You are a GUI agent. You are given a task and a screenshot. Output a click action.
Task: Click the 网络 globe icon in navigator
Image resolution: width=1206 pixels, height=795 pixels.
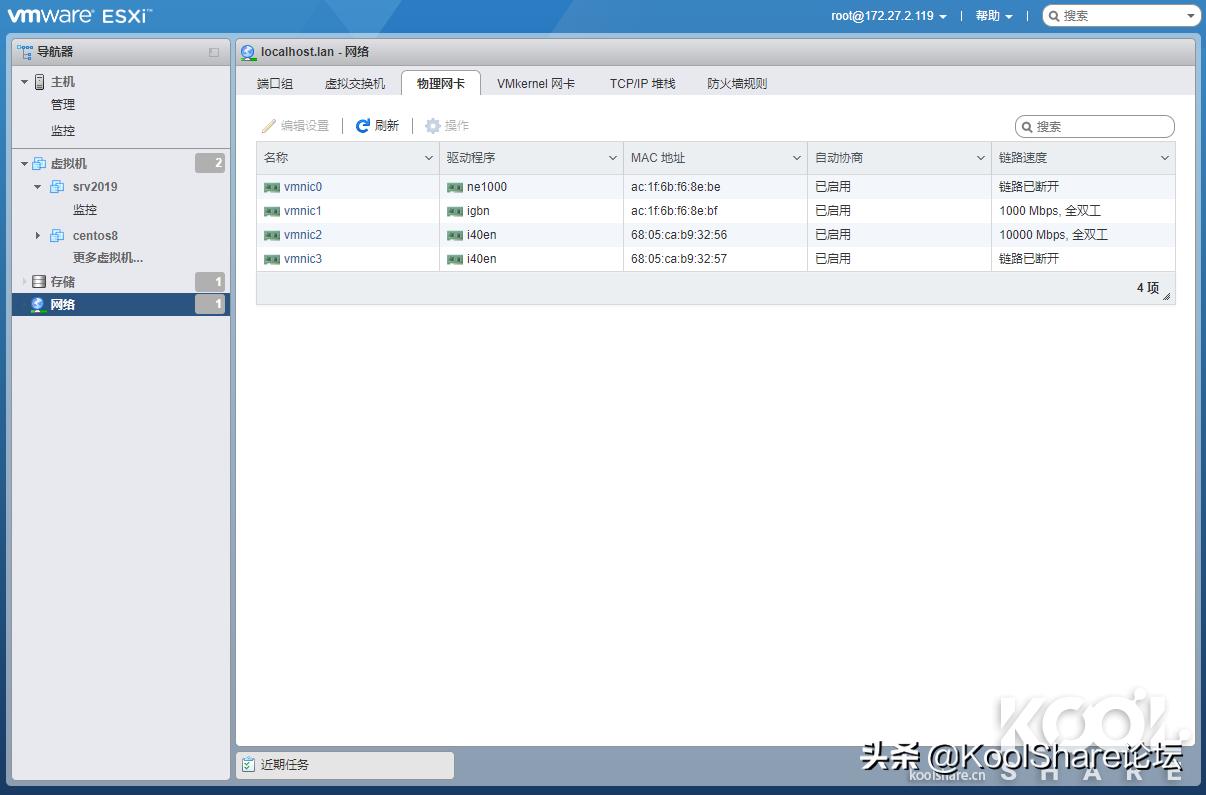tap(37, 304)
